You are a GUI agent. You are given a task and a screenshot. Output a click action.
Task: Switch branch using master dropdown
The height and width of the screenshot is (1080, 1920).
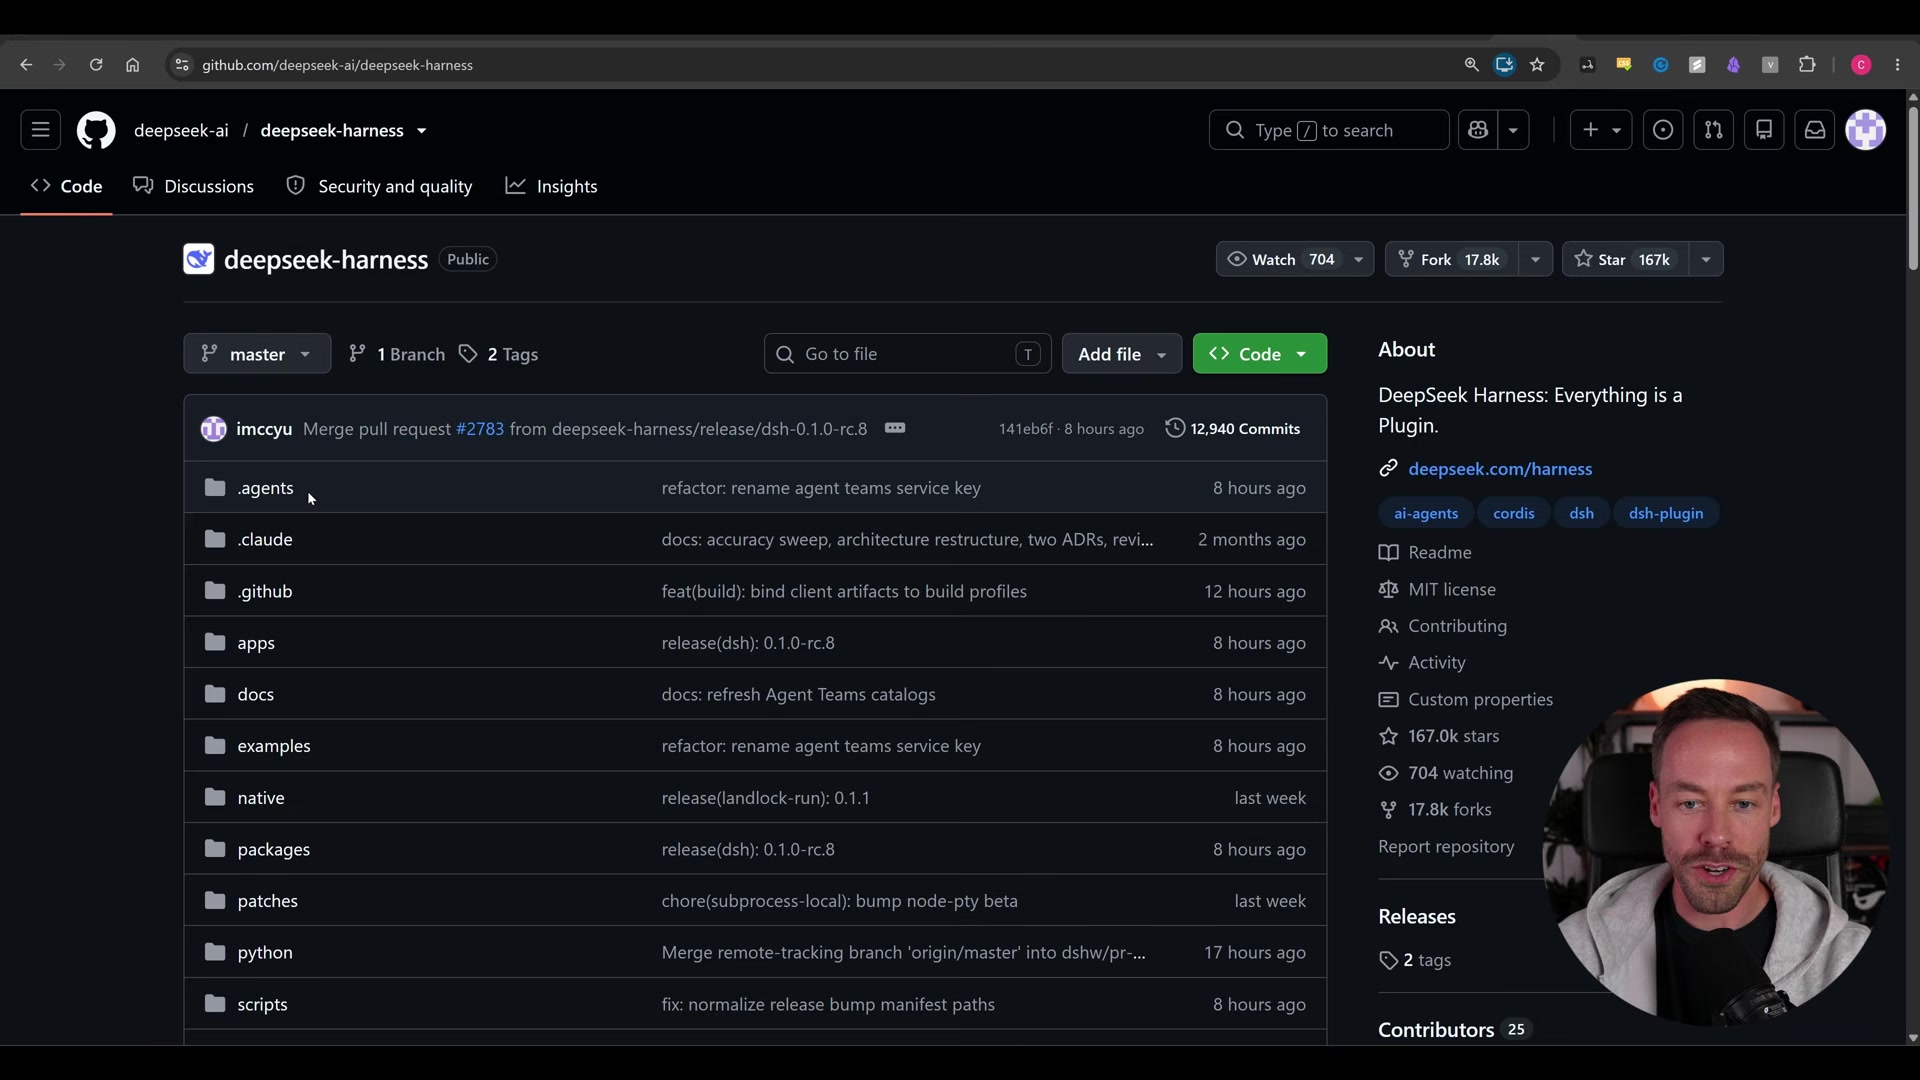tap(257, 354)
